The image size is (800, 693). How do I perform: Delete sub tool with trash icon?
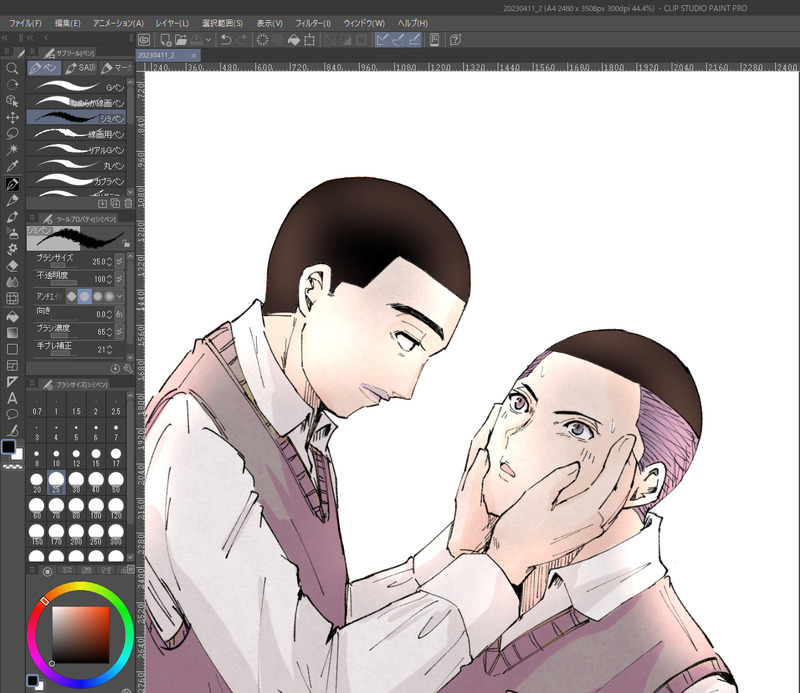coord(128,203)
